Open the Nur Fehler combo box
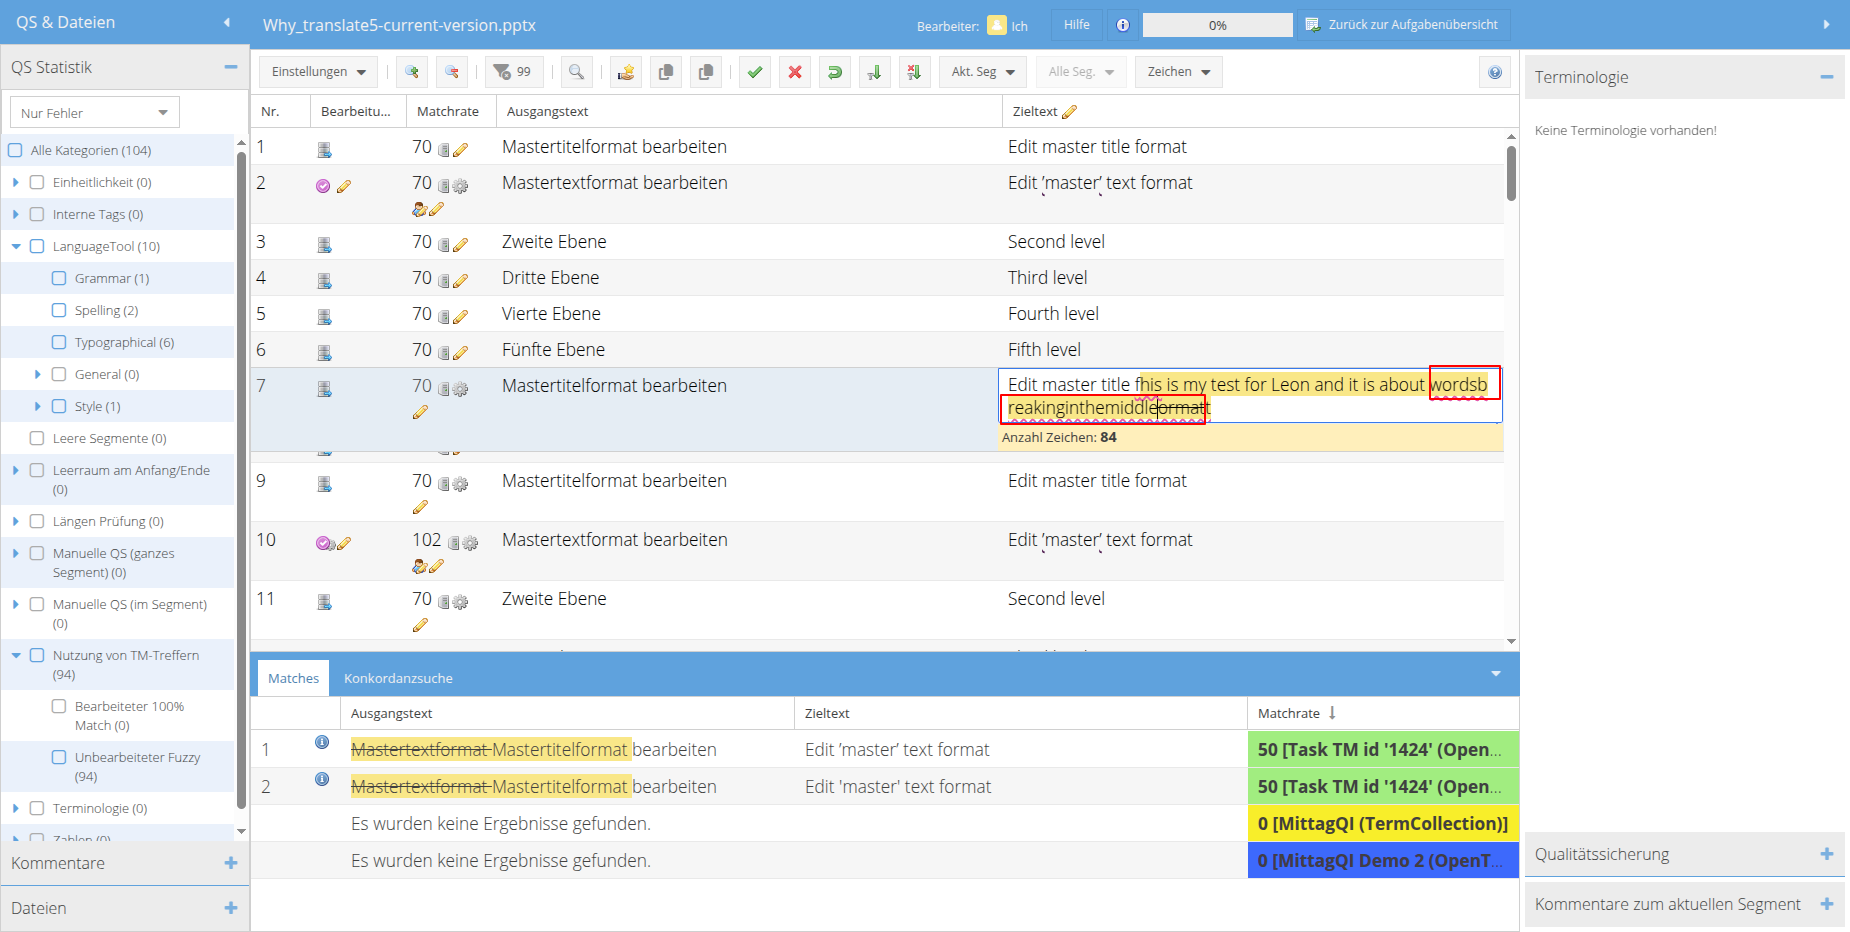Screen dimensions: 1850x932 pyautogui.click(x=94, y=113)
